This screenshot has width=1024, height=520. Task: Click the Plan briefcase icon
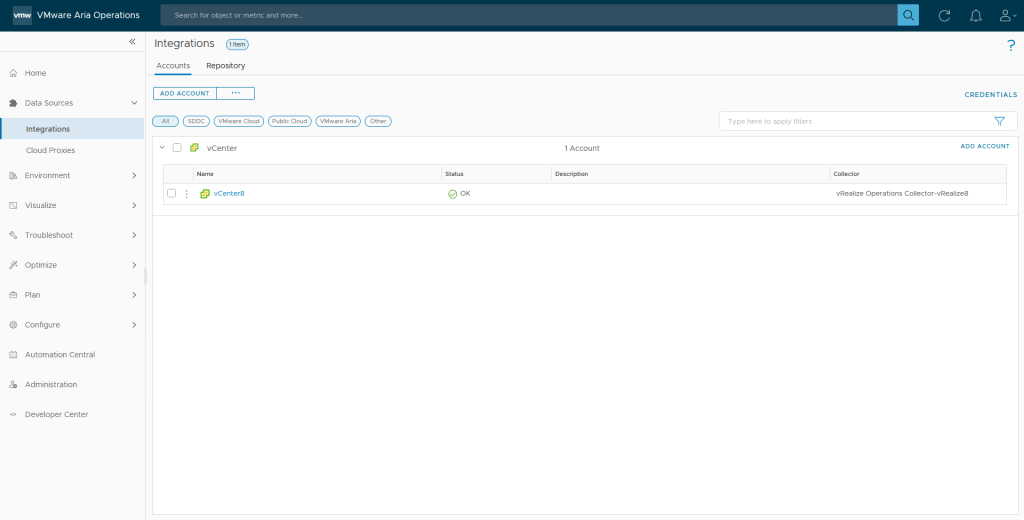[x=13, y=295]
